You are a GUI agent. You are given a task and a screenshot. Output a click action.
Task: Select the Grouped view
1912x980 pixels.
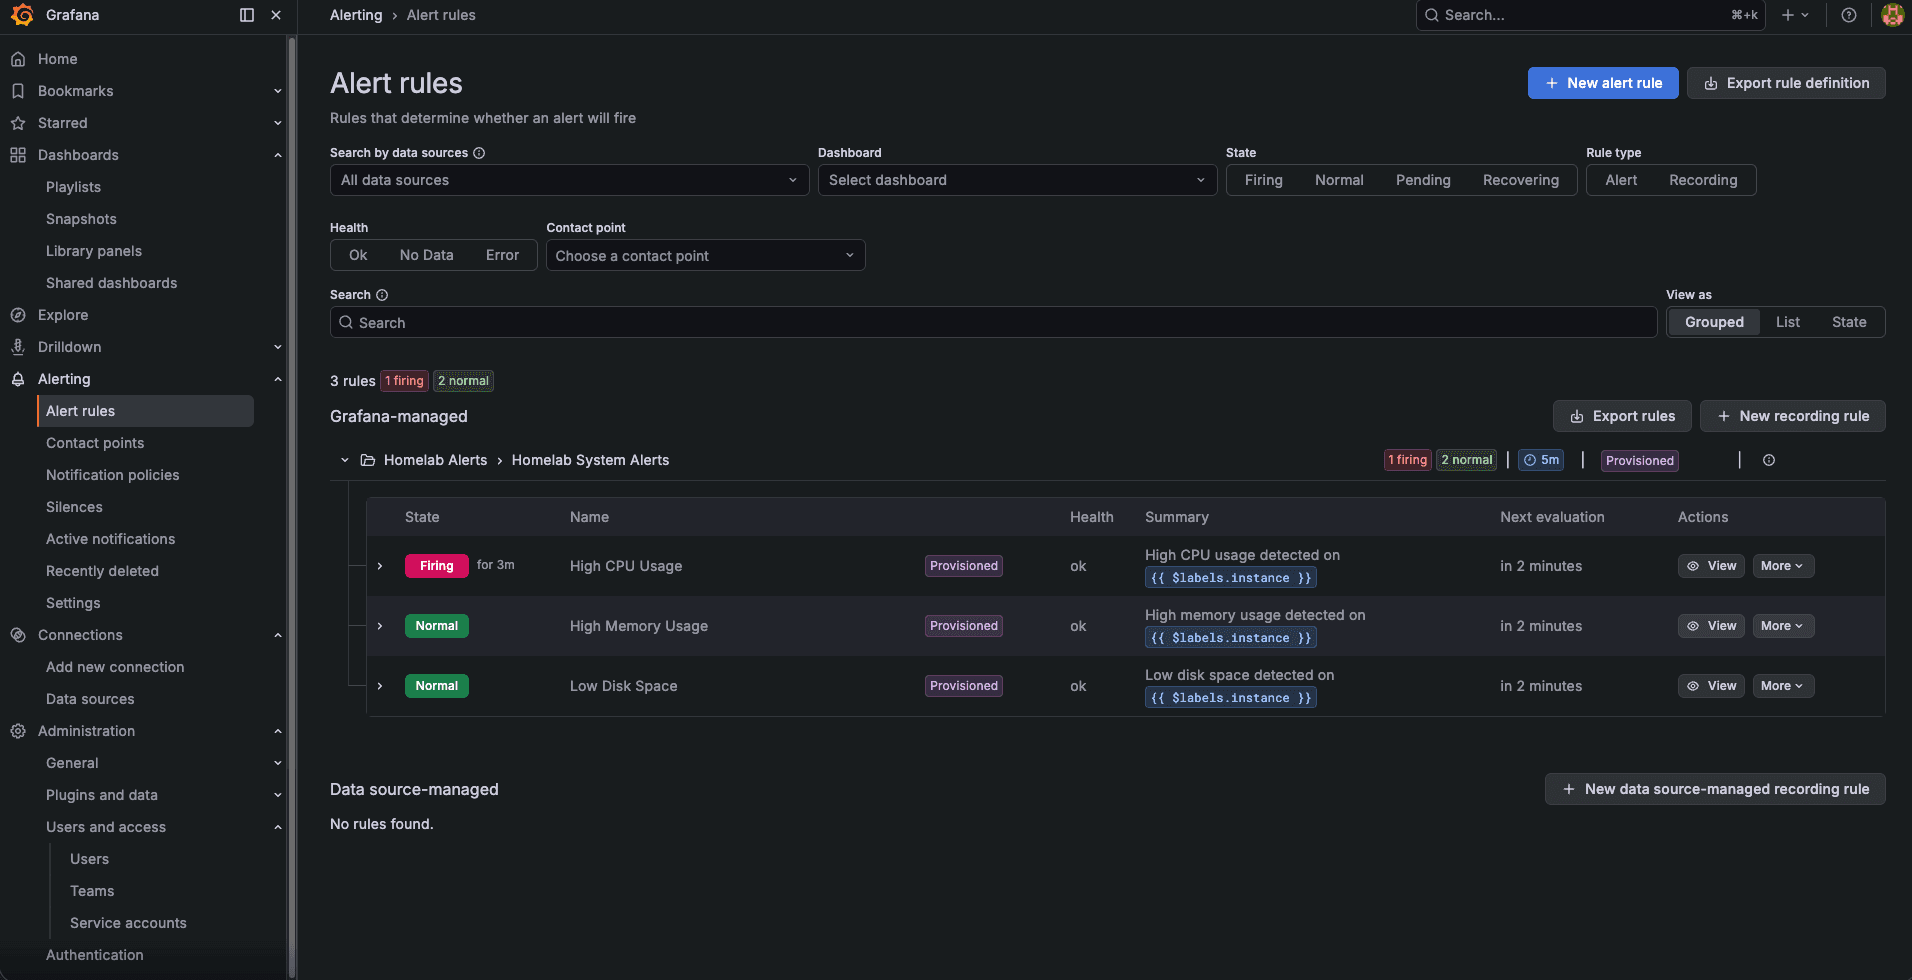tap(1714, 322)
